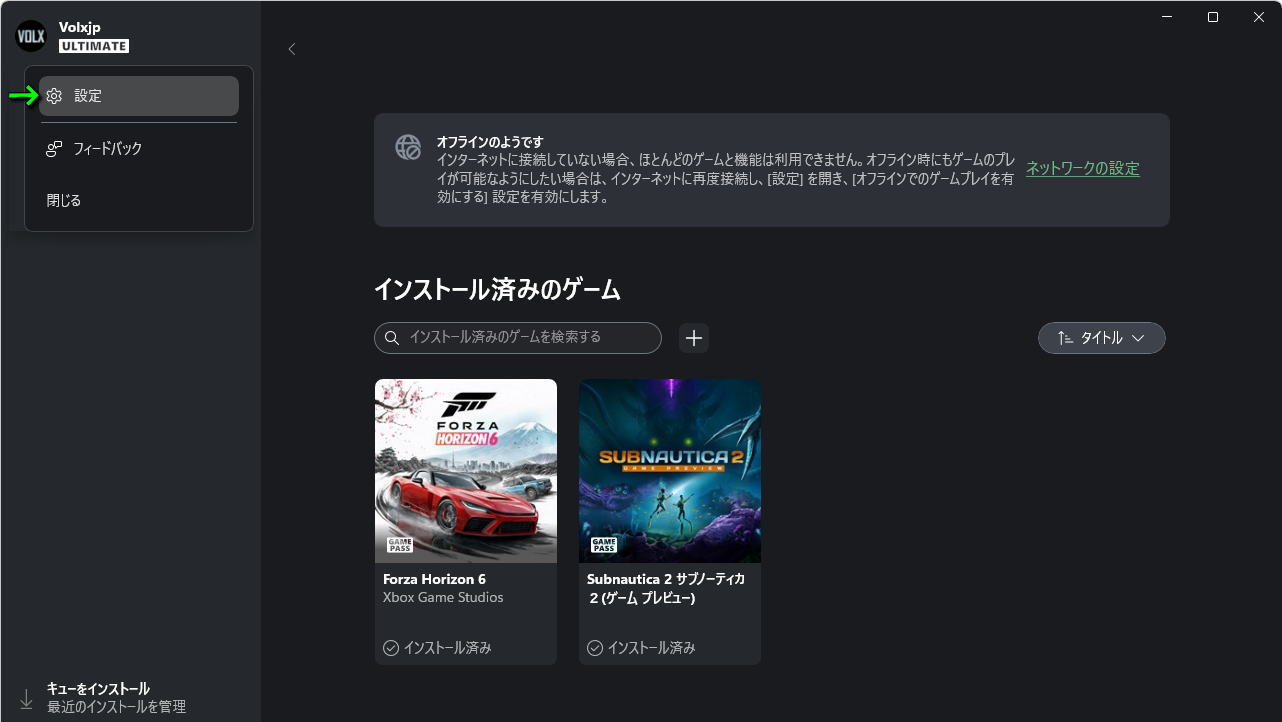Click the インストール済みのゲーム heading
The width and height of the screenshot is (1282, 722).
click(x=497, y=290)
